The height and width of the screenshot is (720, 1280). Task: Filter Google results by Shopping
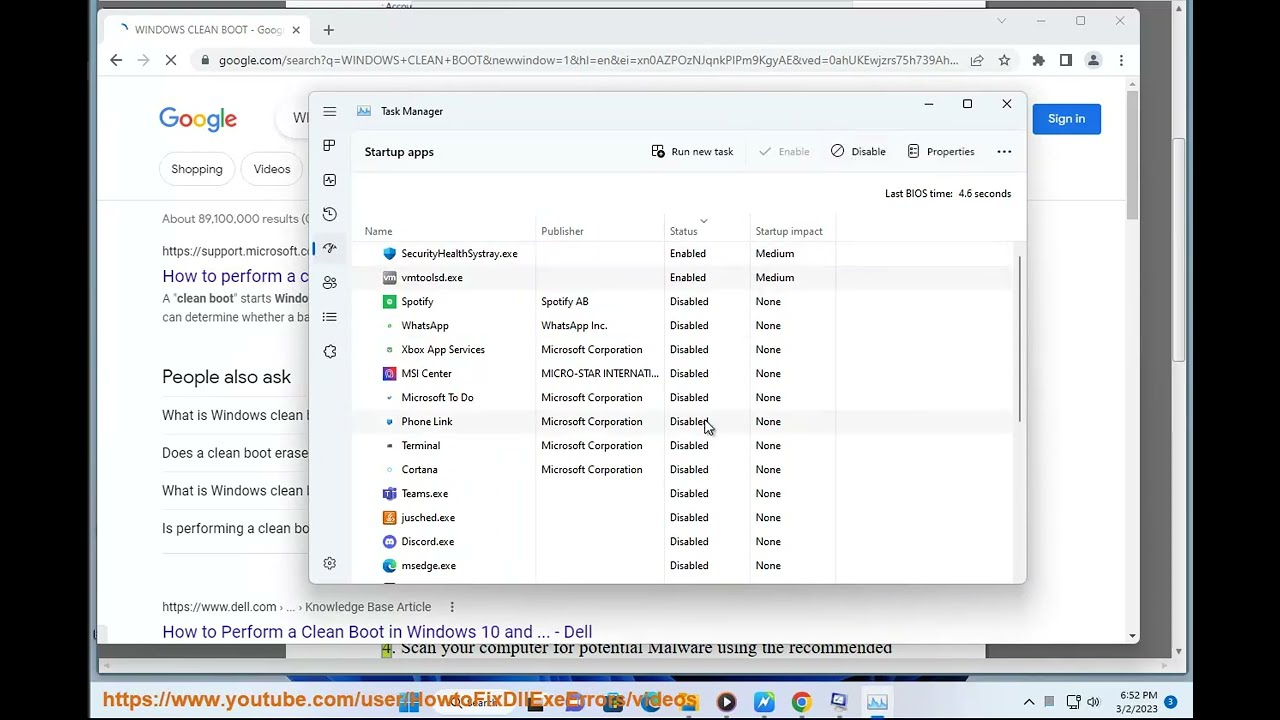(x=197, y=169)
